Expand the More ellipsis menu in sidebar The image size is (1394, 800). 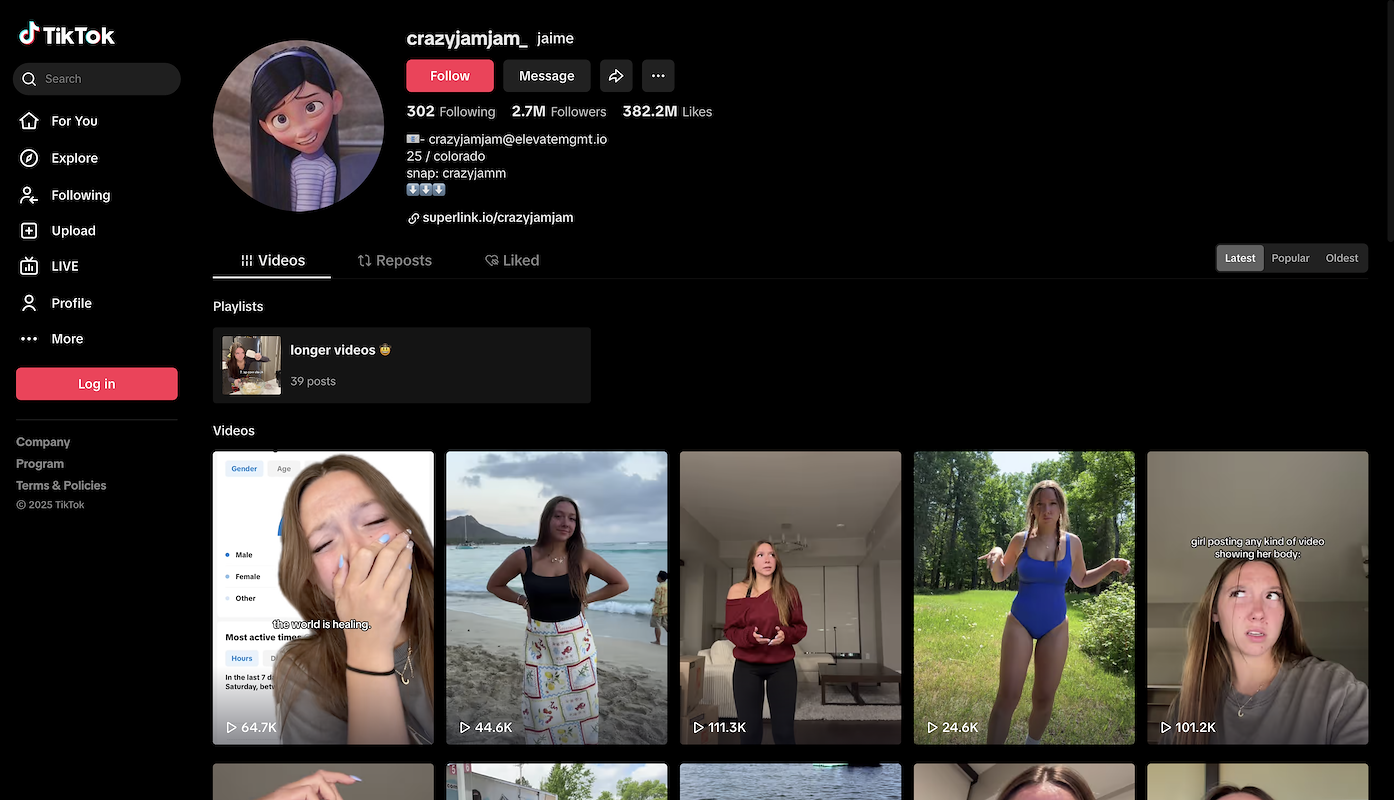coord(30,339)
